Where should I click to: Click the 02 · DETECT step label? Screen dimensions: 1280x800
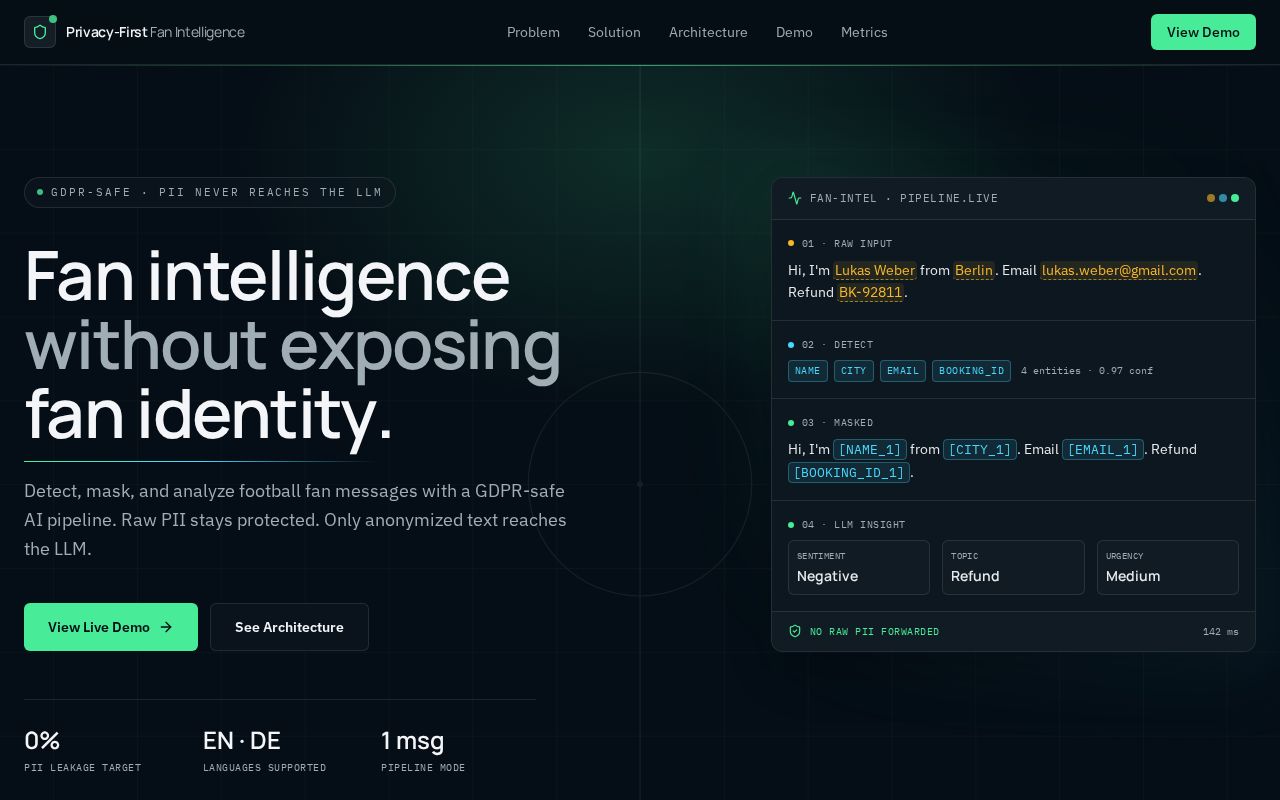point(837,345)
